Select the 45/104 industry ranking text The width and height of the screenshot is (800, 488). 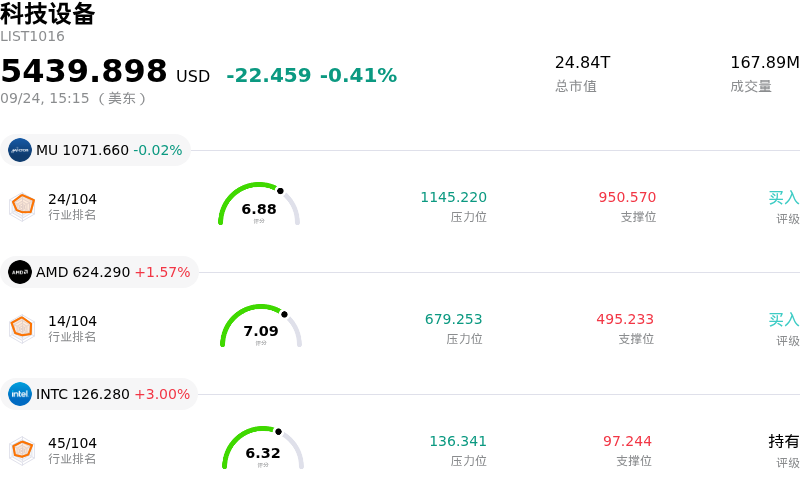tap(72, 443)
